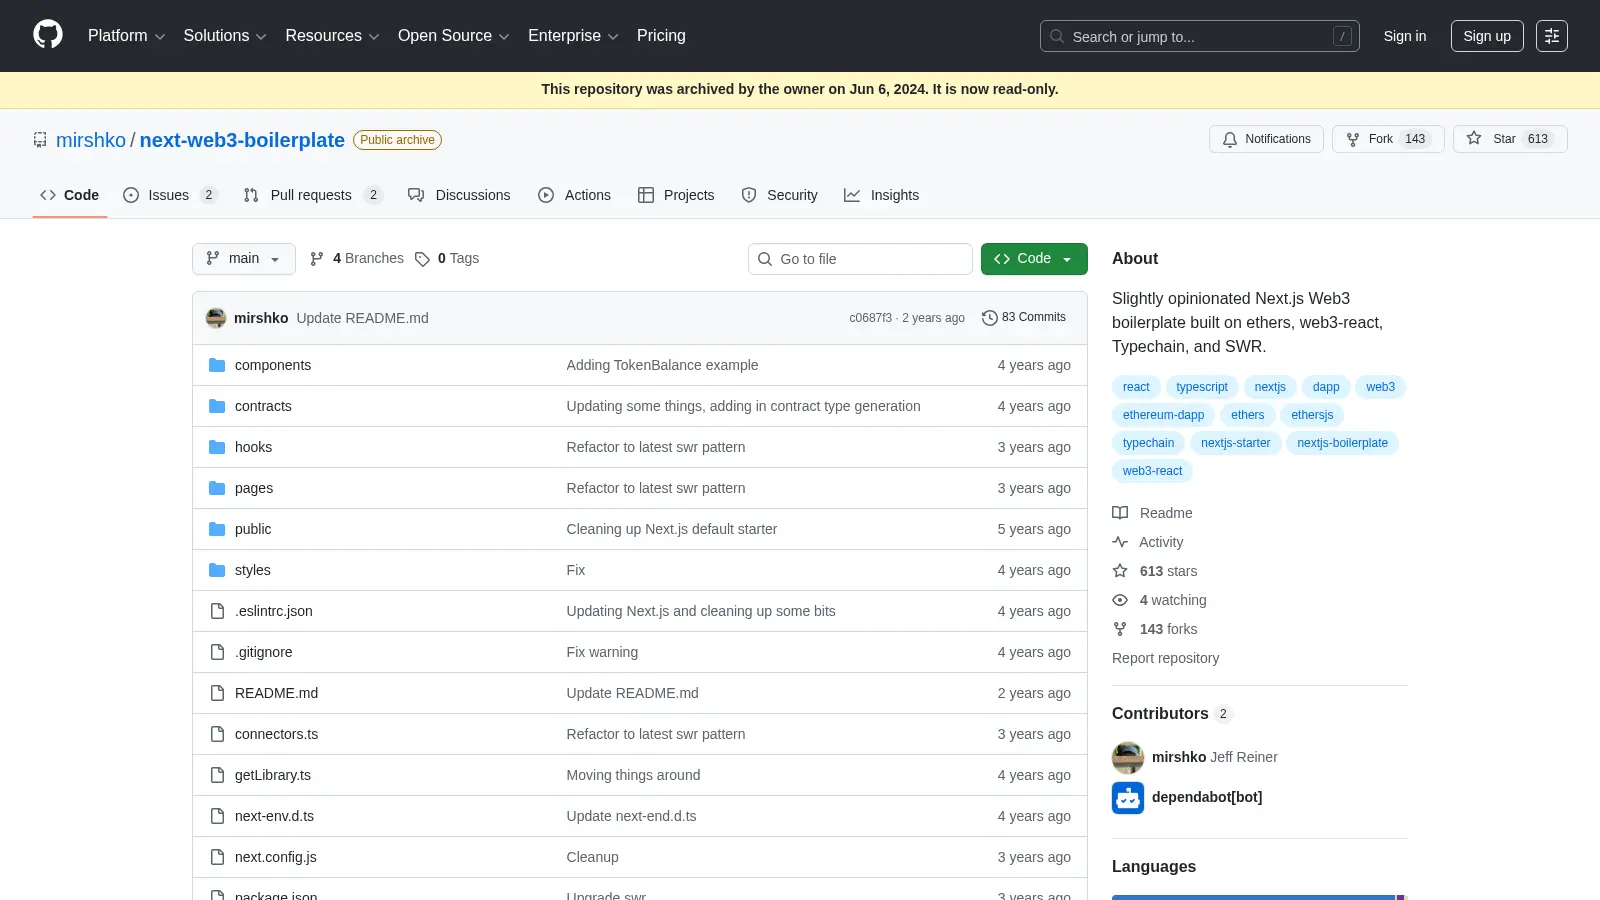
Task: Click the connectors.ts file icon
Action: [x=217, y=734]
